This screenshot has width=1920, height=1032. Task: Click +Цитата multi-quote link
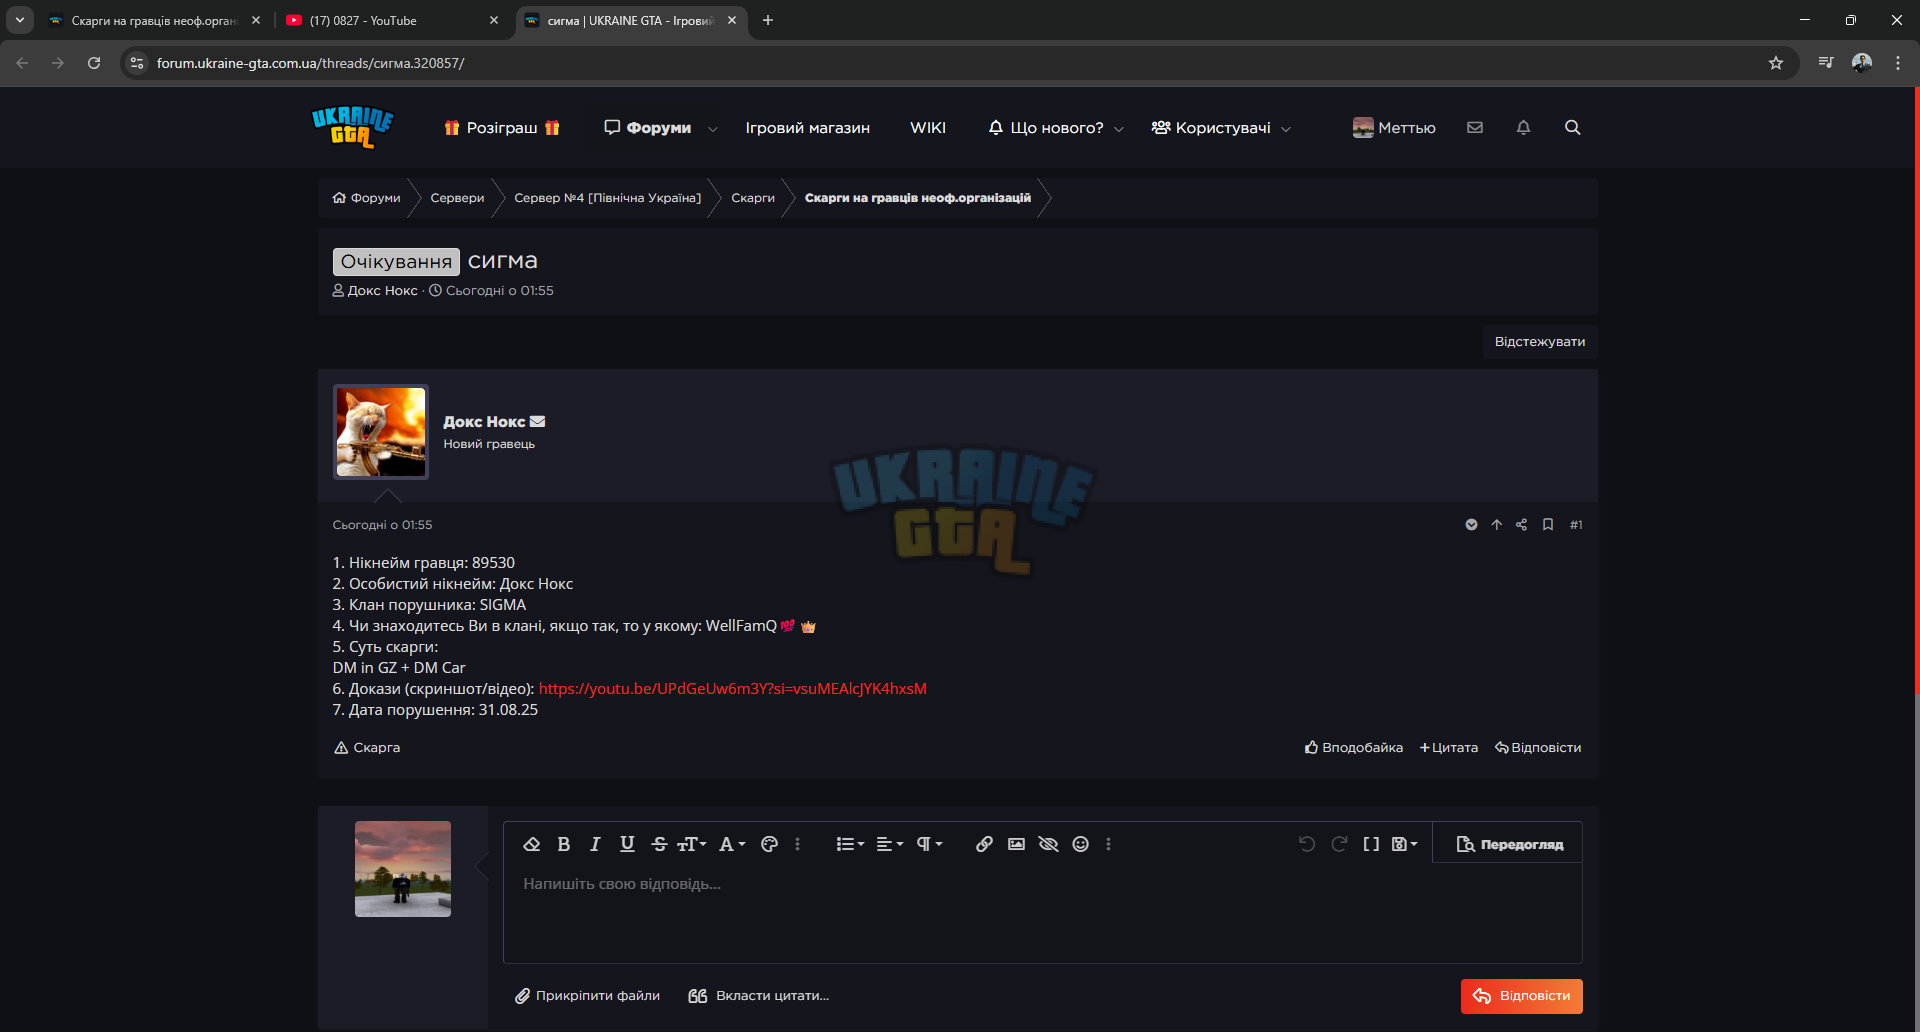pyautogui.click(x=1449, y=748)
